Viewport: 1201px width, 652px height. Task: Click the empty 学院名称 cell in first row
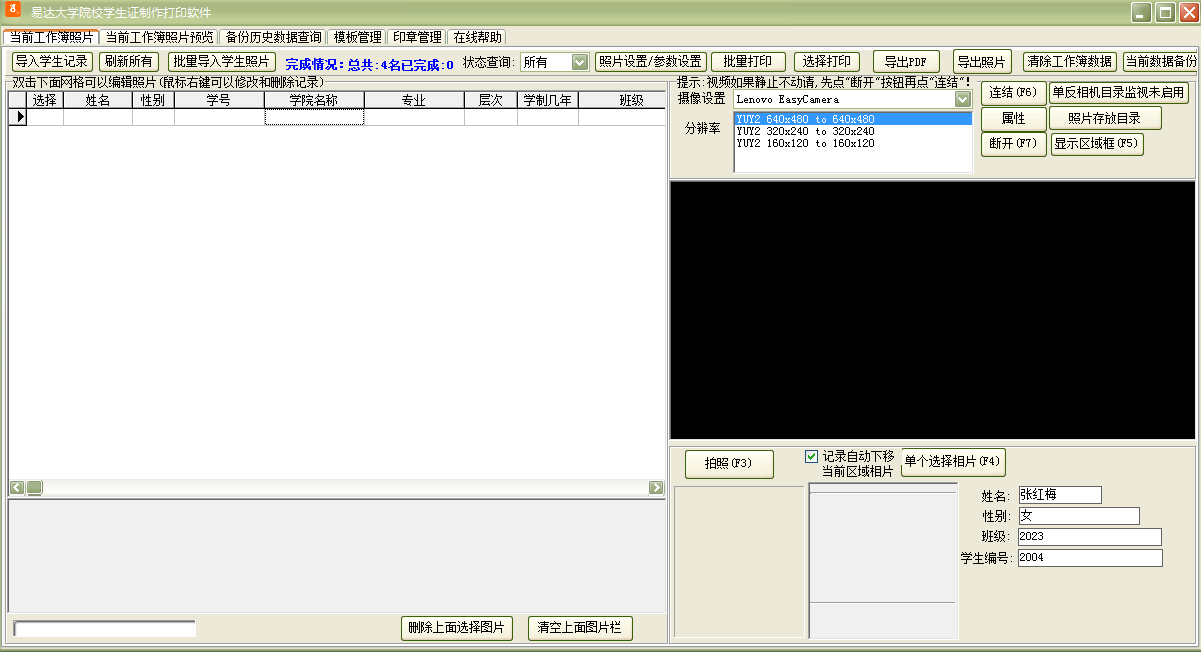coord(314,117)
